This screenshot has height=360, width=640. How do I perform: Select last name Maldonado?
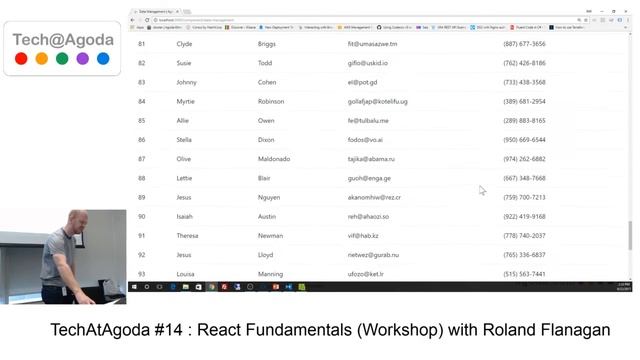coord(274,159)
